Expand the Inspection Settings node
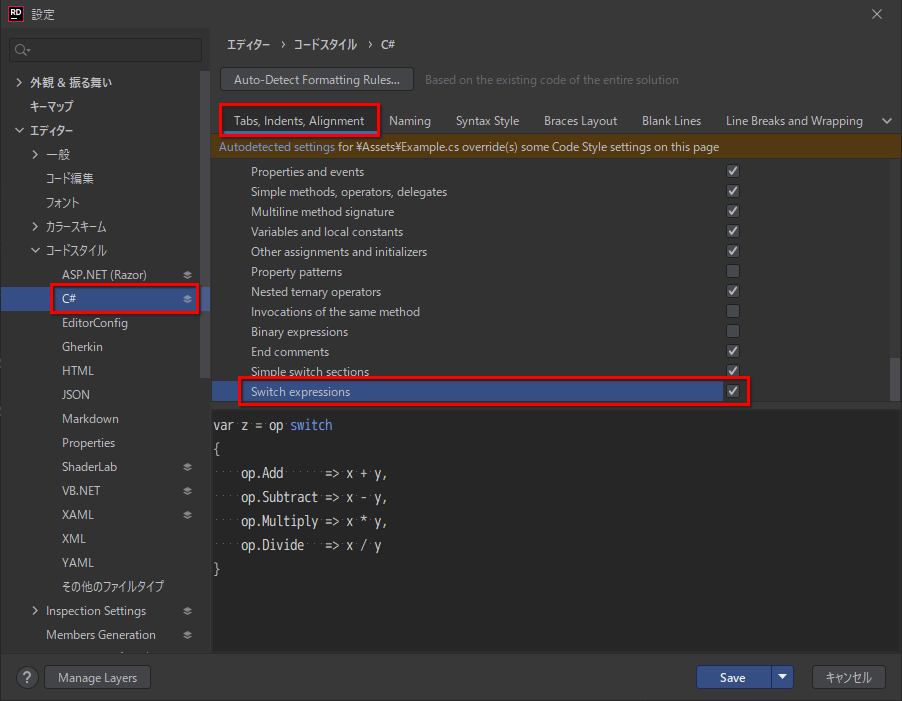Screen dimensions: 902x701 tap(35, 611)
